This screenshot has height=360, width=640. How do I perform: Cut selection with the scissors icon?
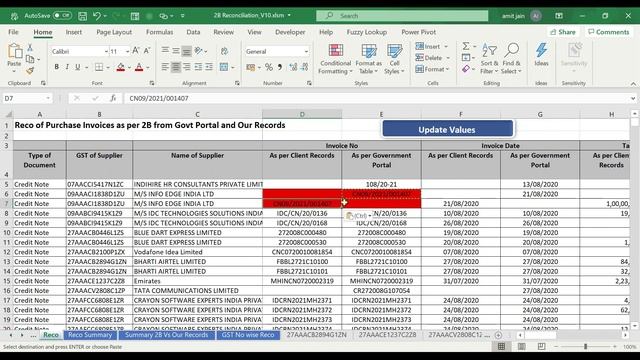pos(30,48)
